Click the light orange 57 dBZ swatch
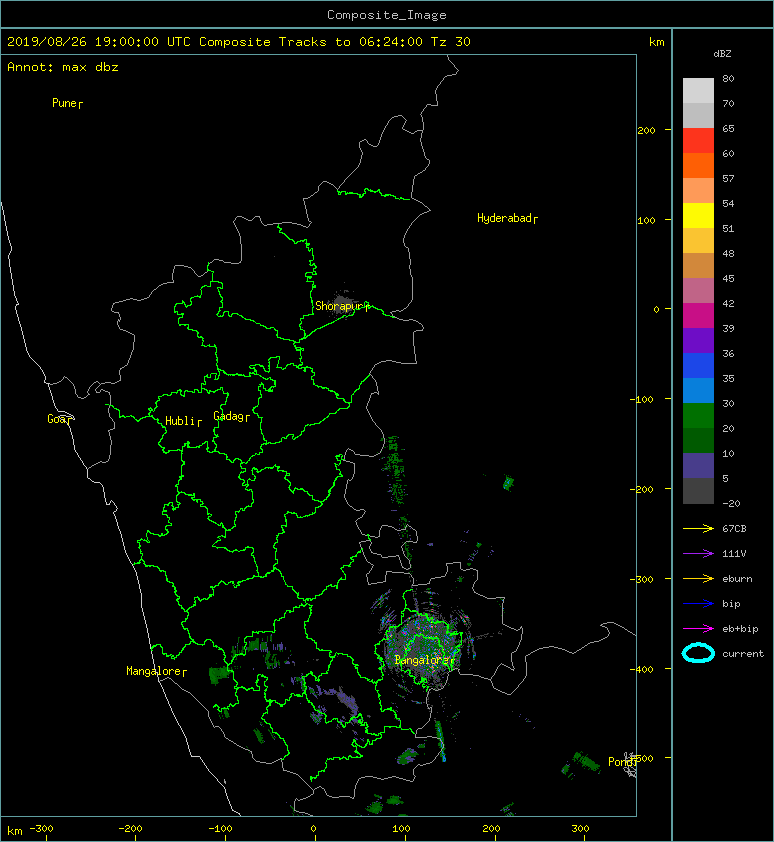Viewport: 774px width, 842px height. pos(698,190)
